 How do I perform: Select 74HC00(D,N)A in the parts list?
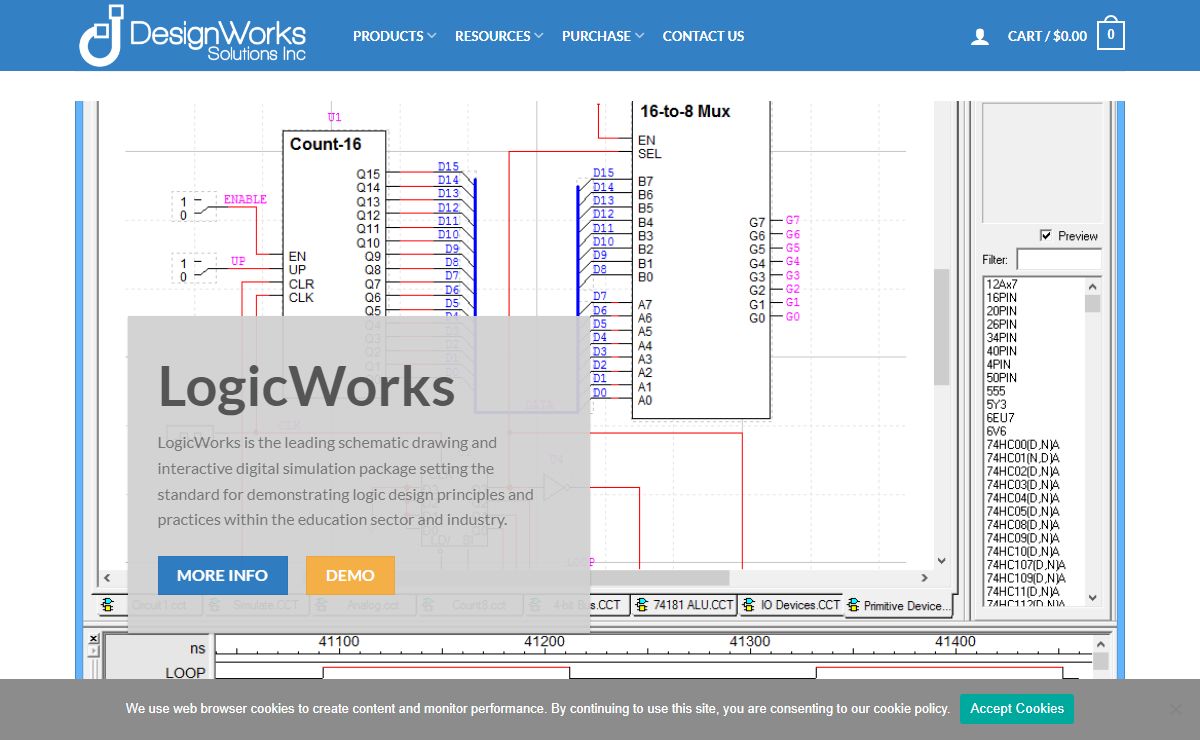[1023, 445]
